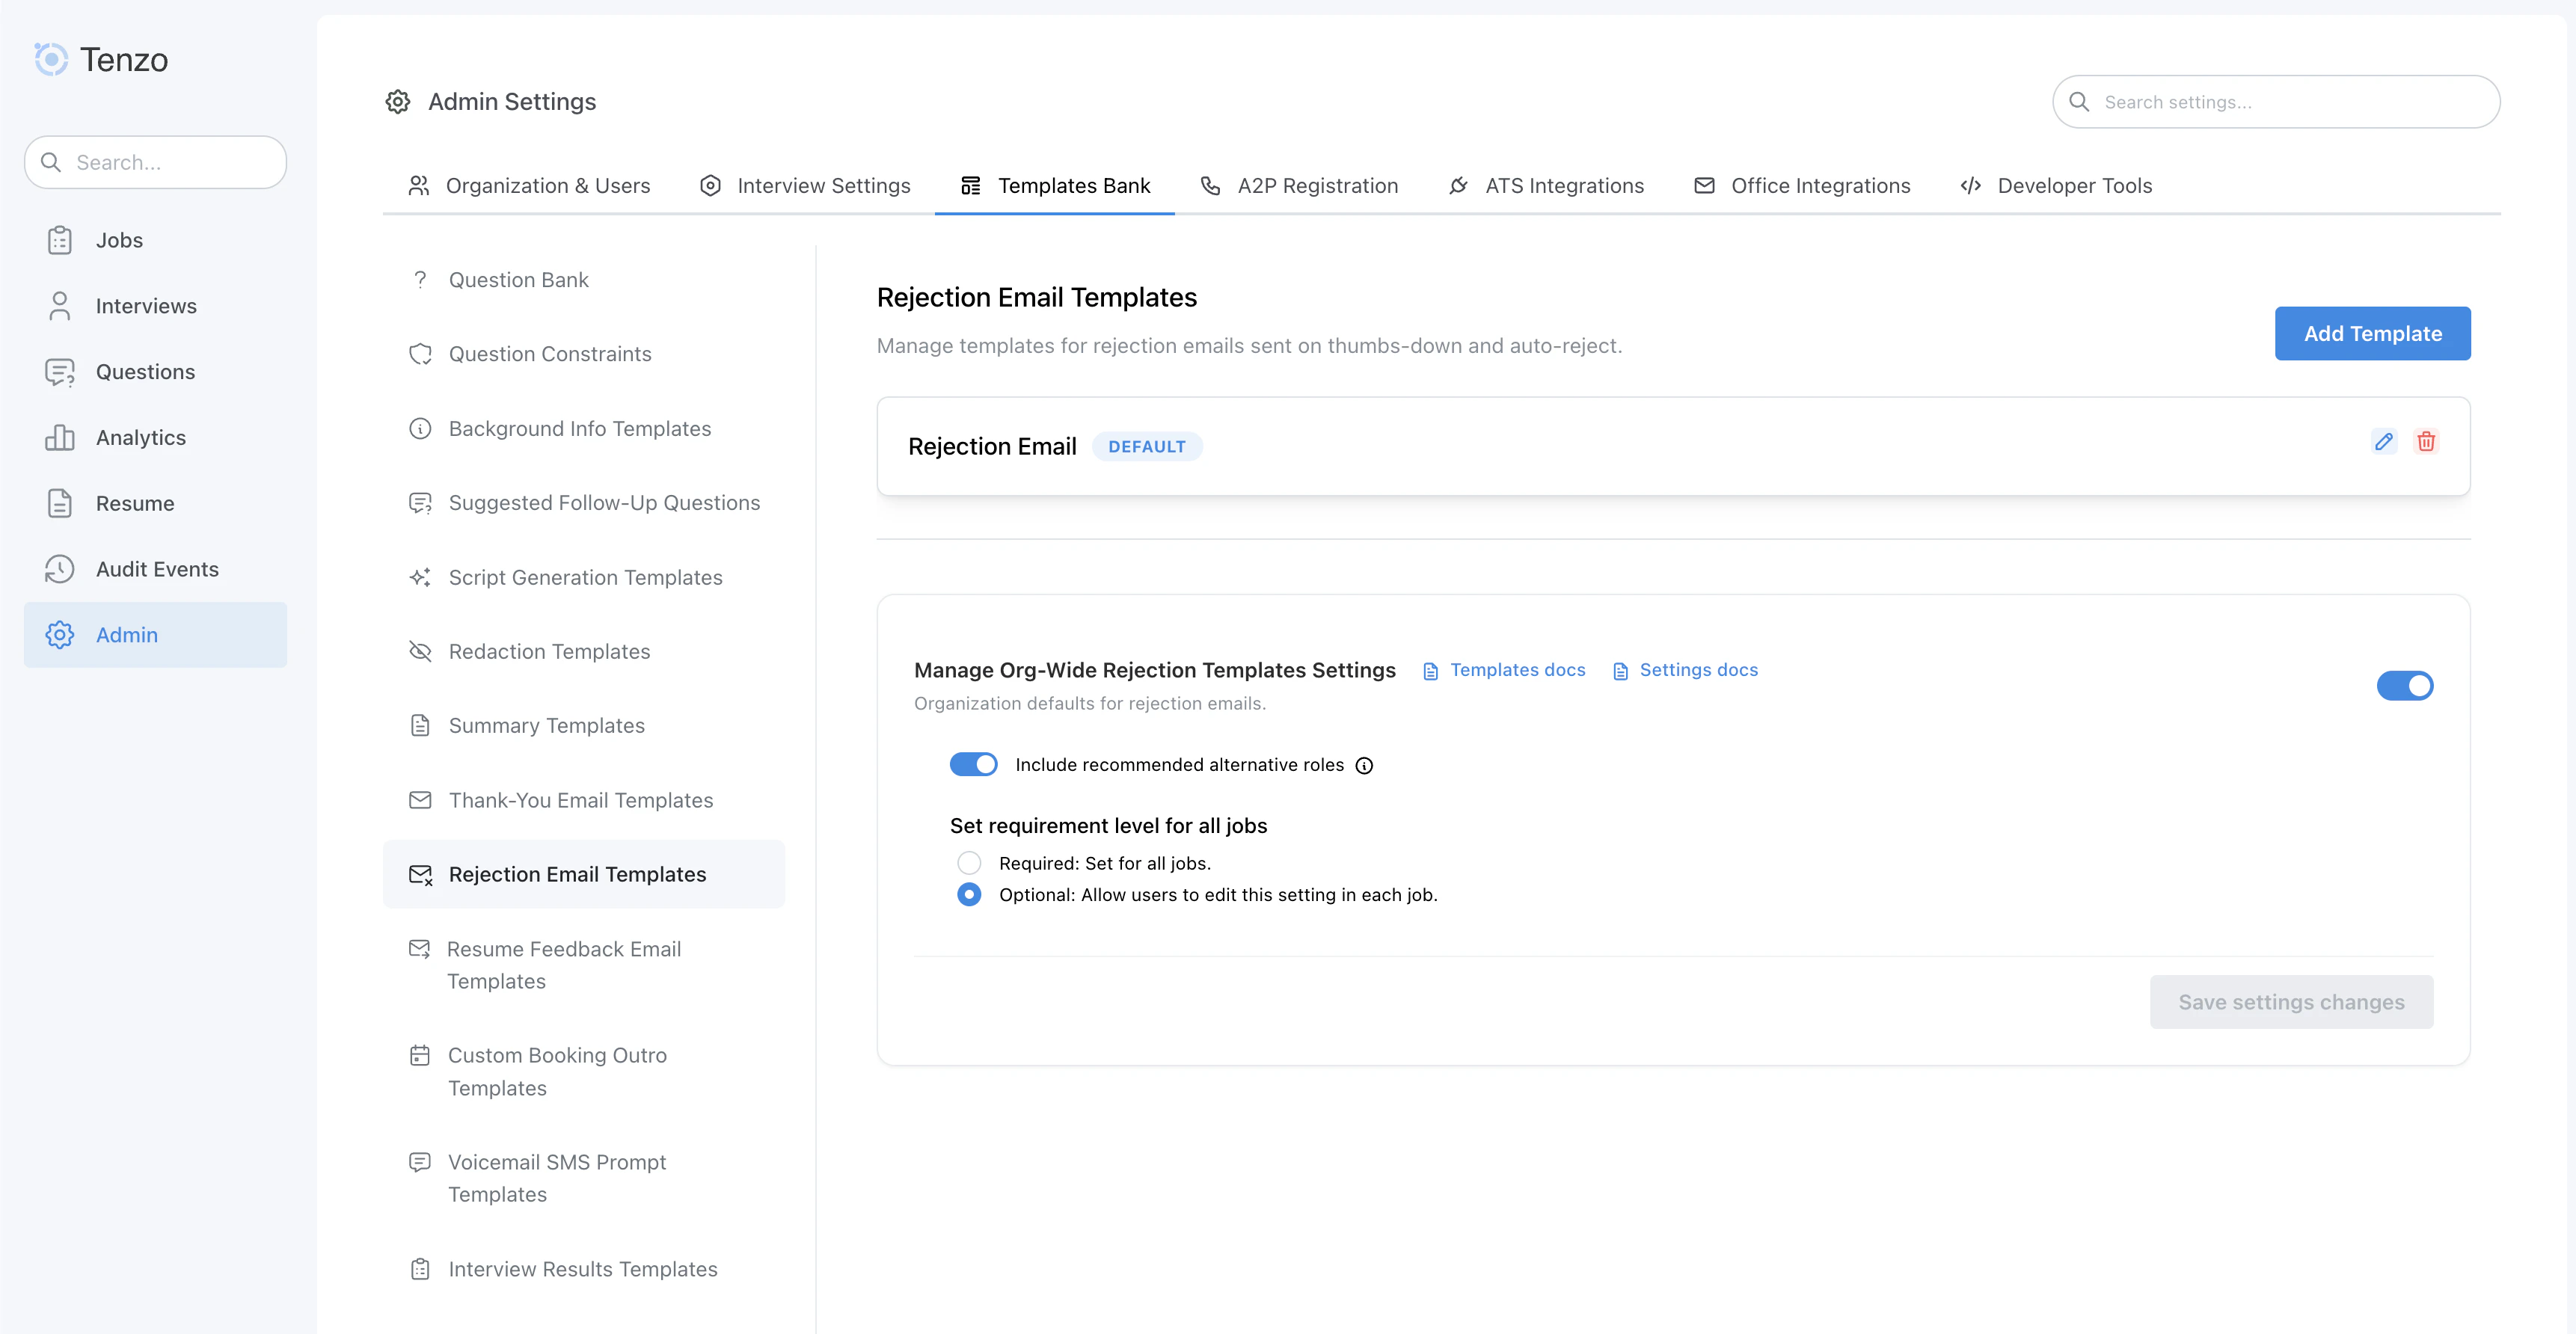Open the edit pencil on Rejection Email template
The image size is (2576, 1334).
click(x=2384, y=441)
